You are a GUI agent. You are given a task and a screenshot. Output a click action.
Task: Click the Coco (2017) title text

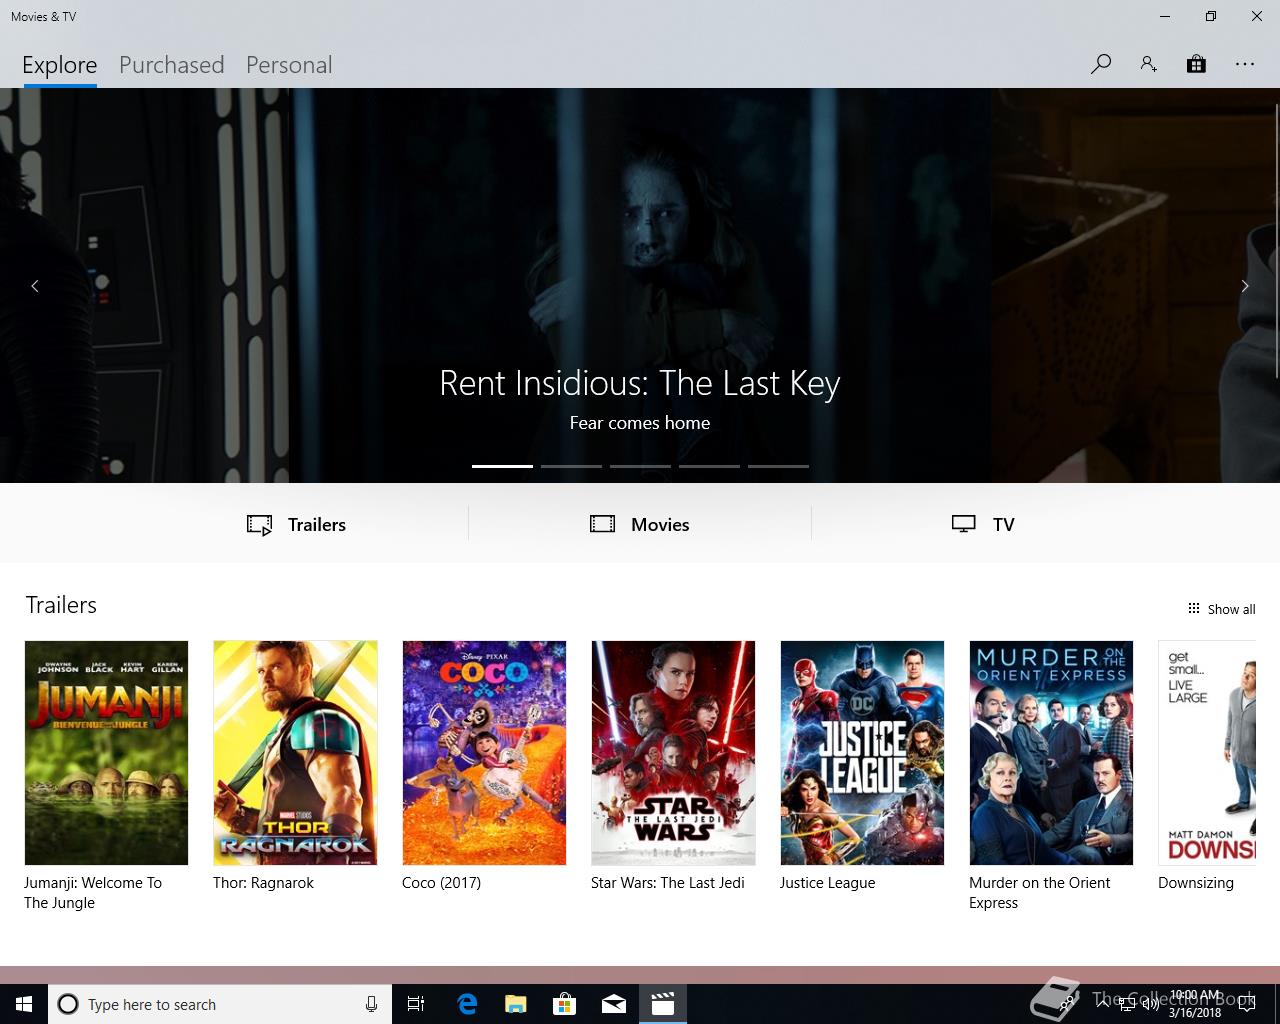pyautogui.click(x=441, y=883)
